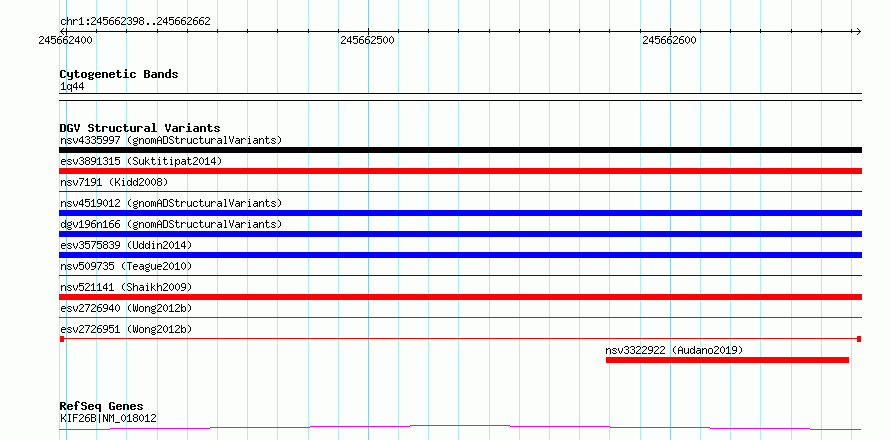Viewport: 890px width, 440px height.
Task: Click the nsv7191 (Kidd2008) label
Action: [x=114, y=182]
